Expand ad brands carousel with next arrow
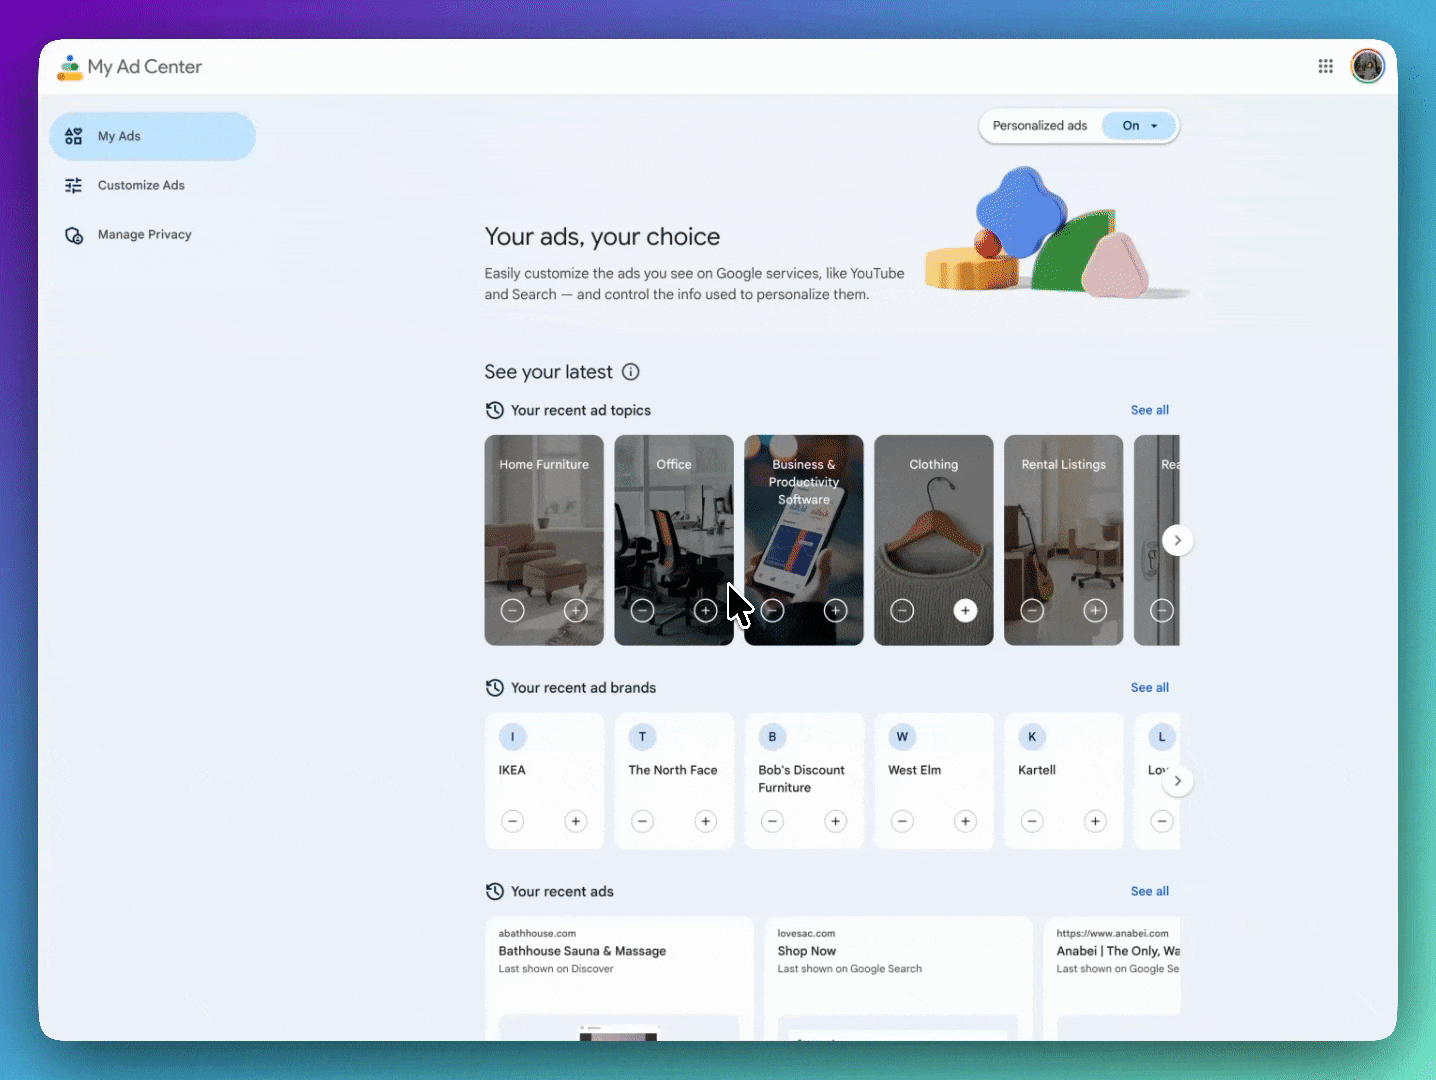Viewport: 1436px width, 1080px height. tap(1178, 781)
